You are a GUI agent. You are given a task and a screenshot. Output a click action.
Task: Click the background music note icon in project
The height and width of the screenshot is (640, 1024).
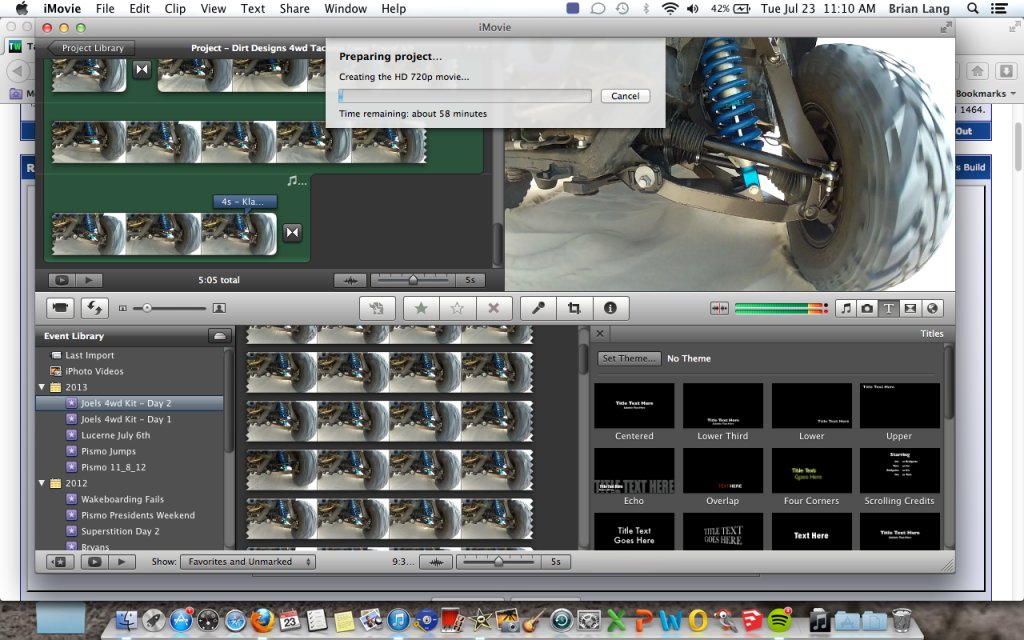pyautogui.click(x=296, y=181)
